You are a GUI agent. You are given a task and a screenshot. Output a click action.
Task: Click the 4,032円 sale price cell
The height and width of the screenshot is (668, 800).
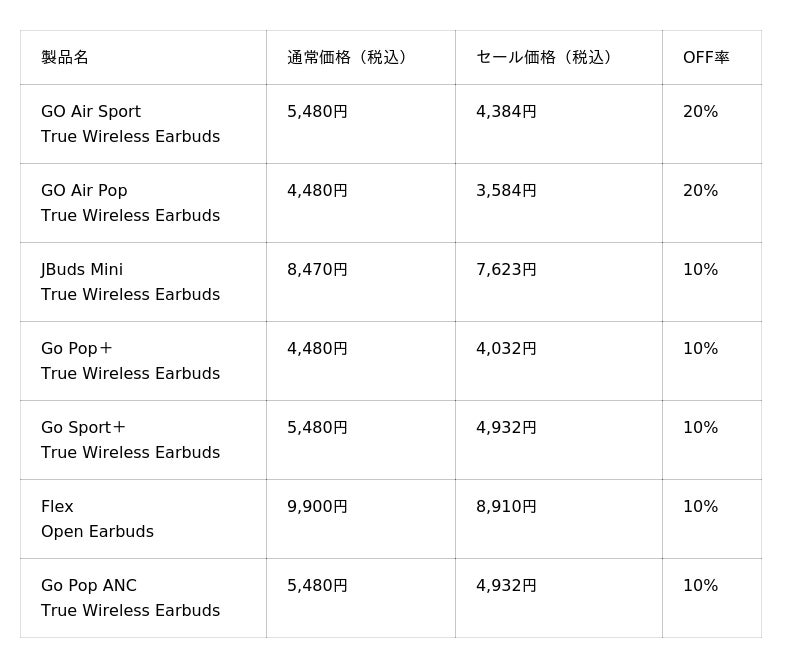click(506, 349)
